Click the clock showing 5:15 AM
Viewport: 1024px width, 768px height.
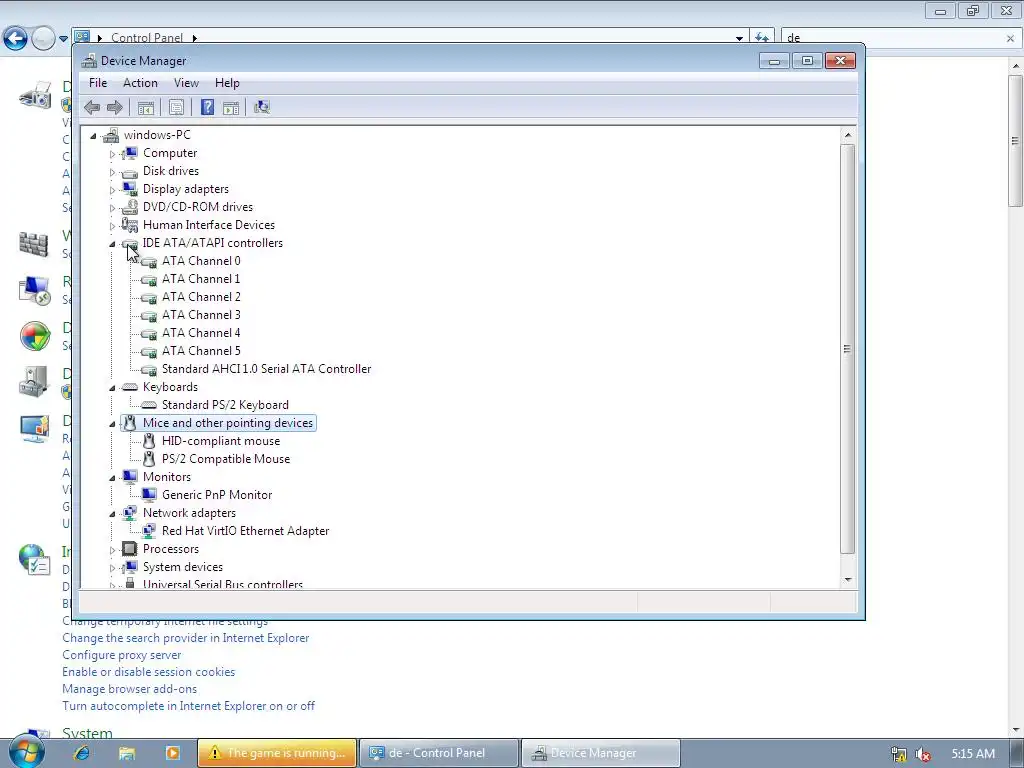[973, 754]
